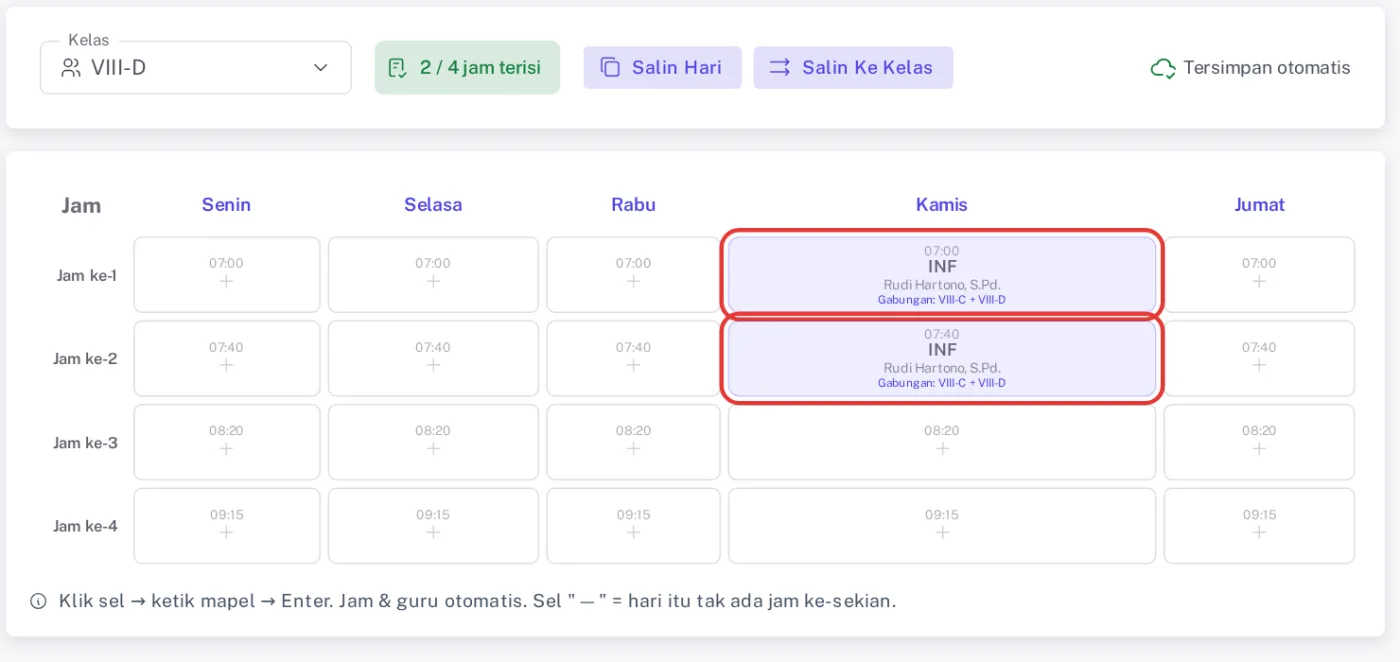Click the people icon beside VIII-D
Viewport: 1400px width, 662px height.
point(70,68)
